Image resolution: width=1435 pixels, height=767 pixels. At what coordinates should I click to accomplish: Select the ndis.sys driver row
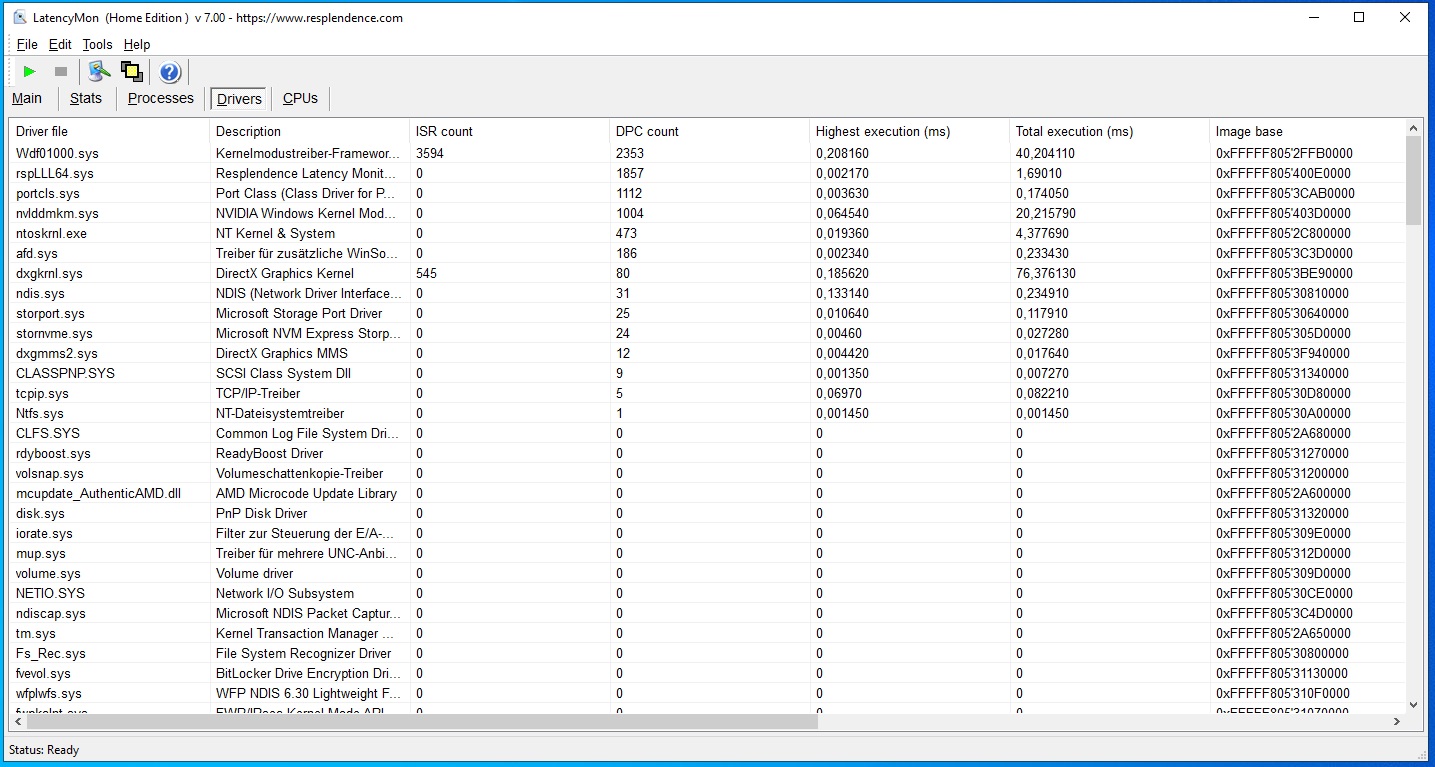707,293
